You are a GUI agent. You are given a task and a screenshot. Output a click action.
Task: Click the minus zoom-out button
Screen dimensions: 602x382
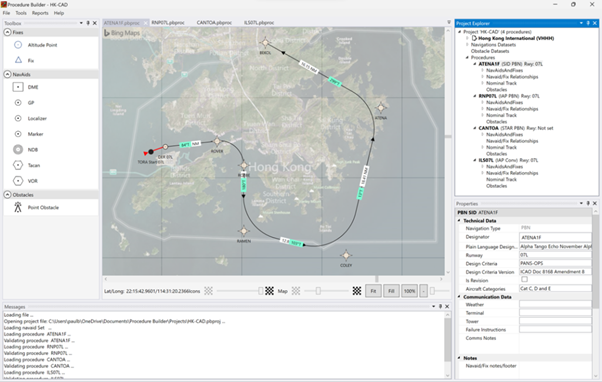coord(423,291)
